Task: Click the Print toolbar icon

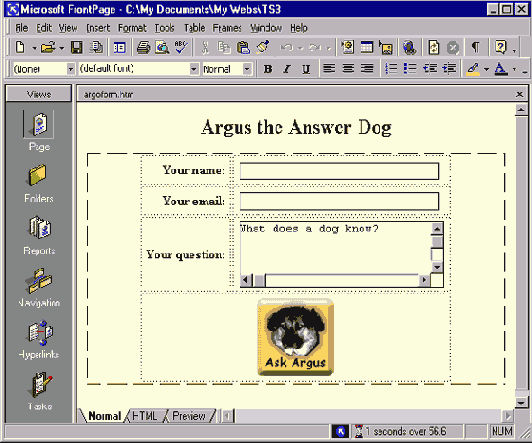Action: pyautogui.click(x=144, y=47)
